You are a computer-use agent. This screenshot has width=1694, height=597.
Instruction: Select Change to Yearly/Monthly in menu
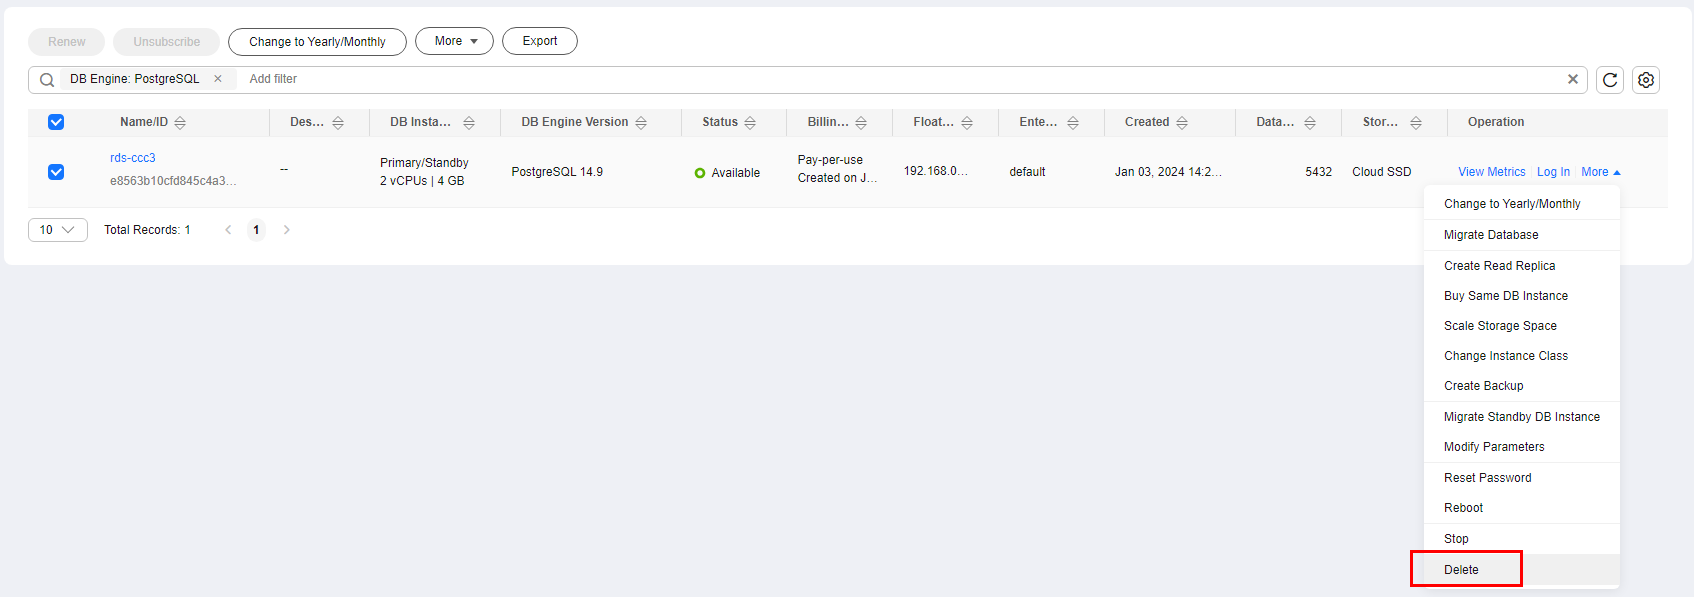1522,204
